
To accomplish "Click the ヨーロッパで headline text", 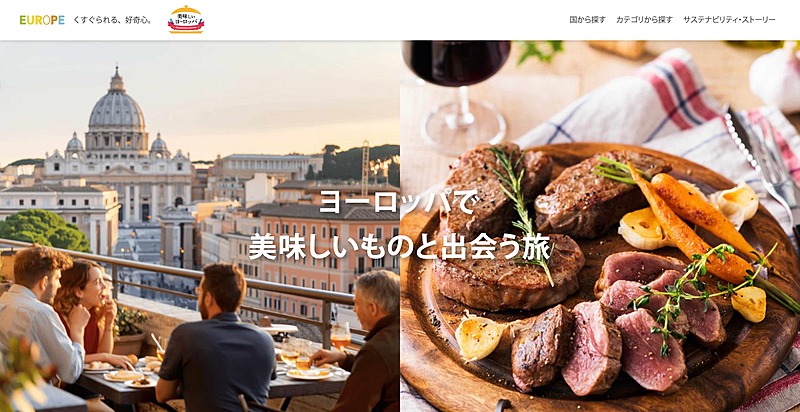I will point(399,202).
